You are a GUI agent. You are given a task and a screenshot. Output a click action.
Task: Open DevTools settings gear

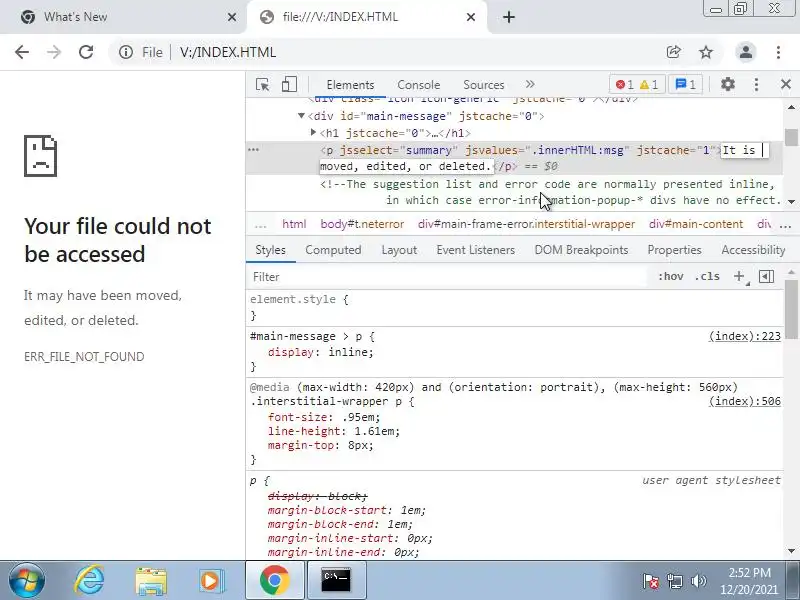[x=728, y=84]
